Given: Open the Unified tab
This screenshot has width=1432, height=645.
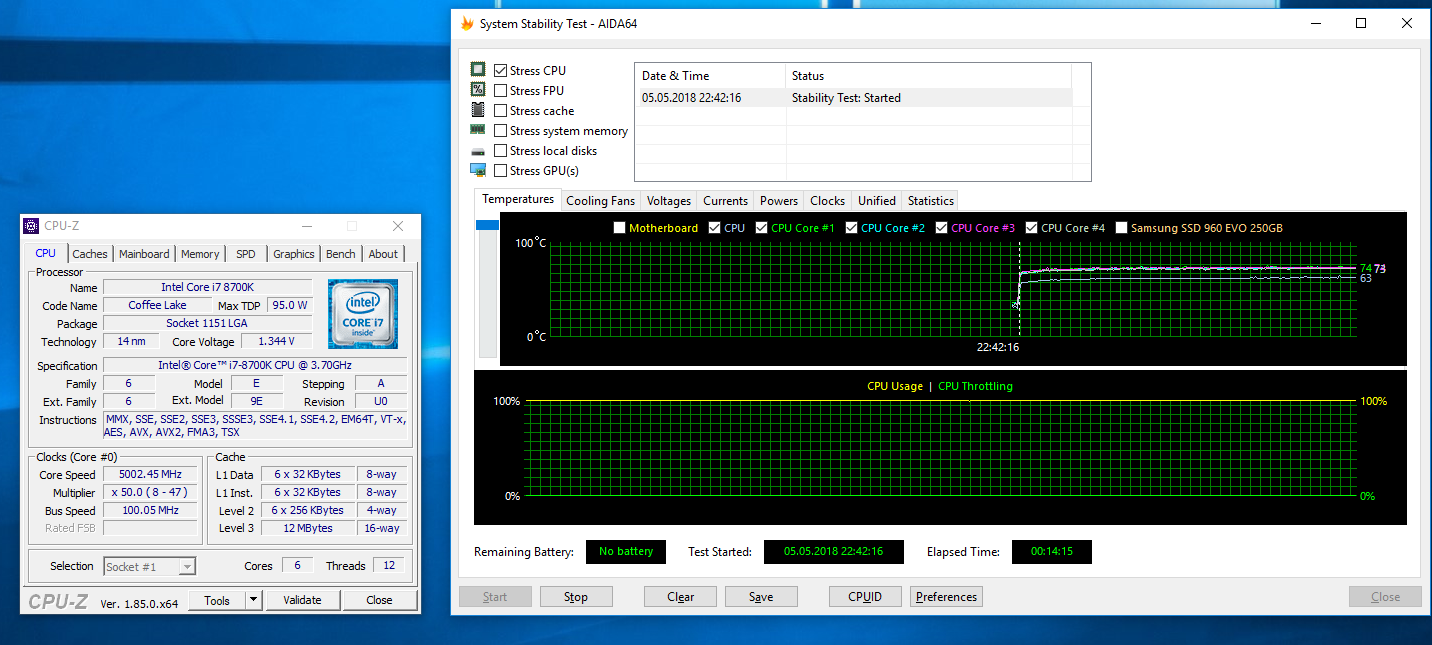Looking at the screenshot, I should point(876,200).
